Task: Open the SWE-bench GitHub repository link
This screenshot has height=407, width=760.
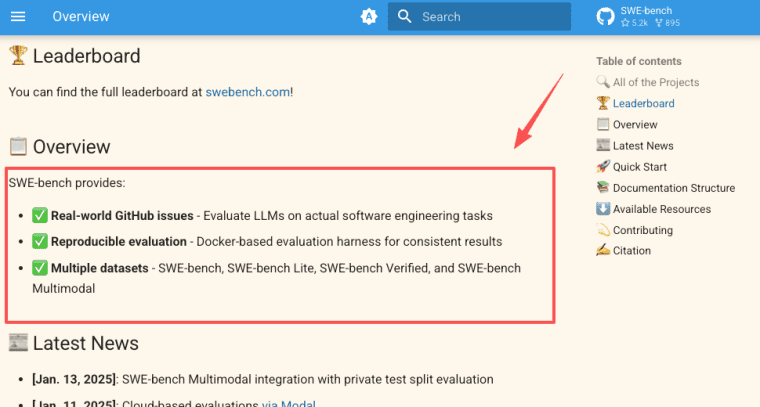Action: pyautogui.click(x=639, y=16)
